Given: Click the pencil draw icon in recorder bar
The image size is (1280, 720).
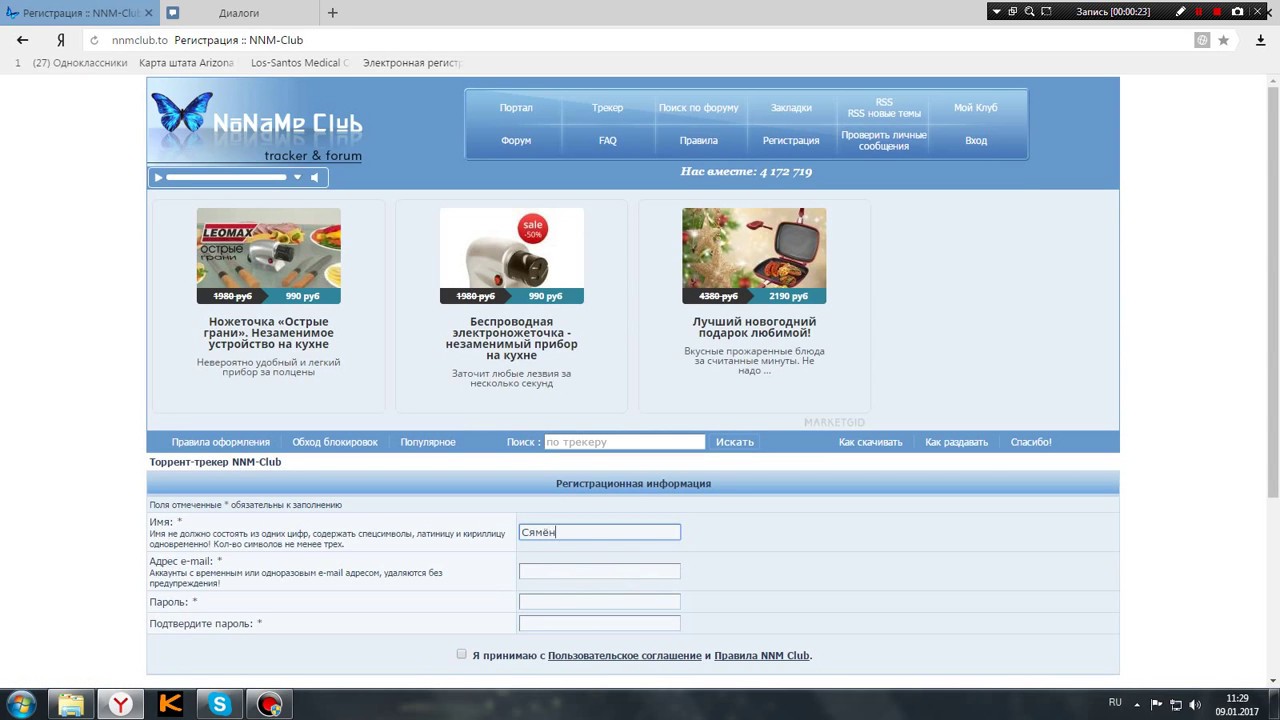Looking at the screenshot, I should click(x=1181, y=12).
